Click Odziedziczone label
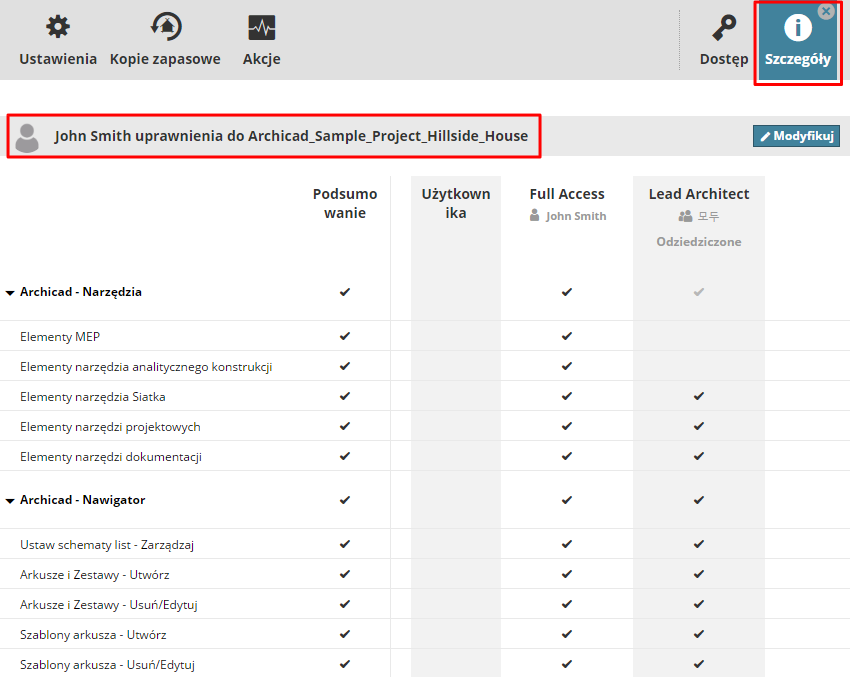The width and height of the screenshot is (850, 677). click(x=699, y=242)
